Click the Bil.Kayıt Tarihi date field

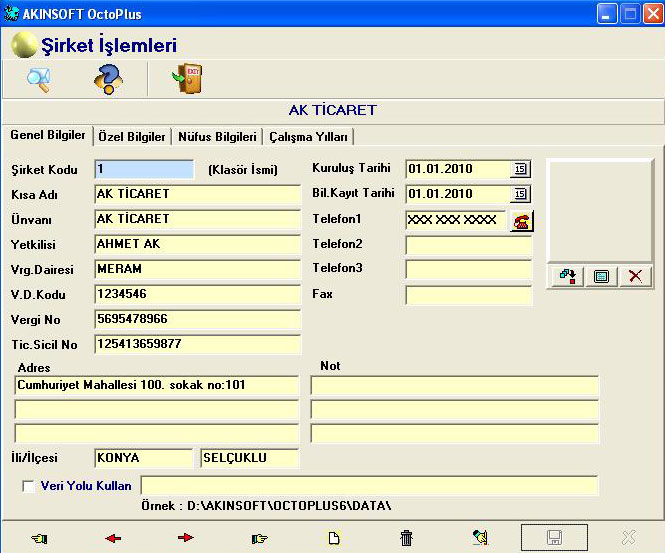458,194
